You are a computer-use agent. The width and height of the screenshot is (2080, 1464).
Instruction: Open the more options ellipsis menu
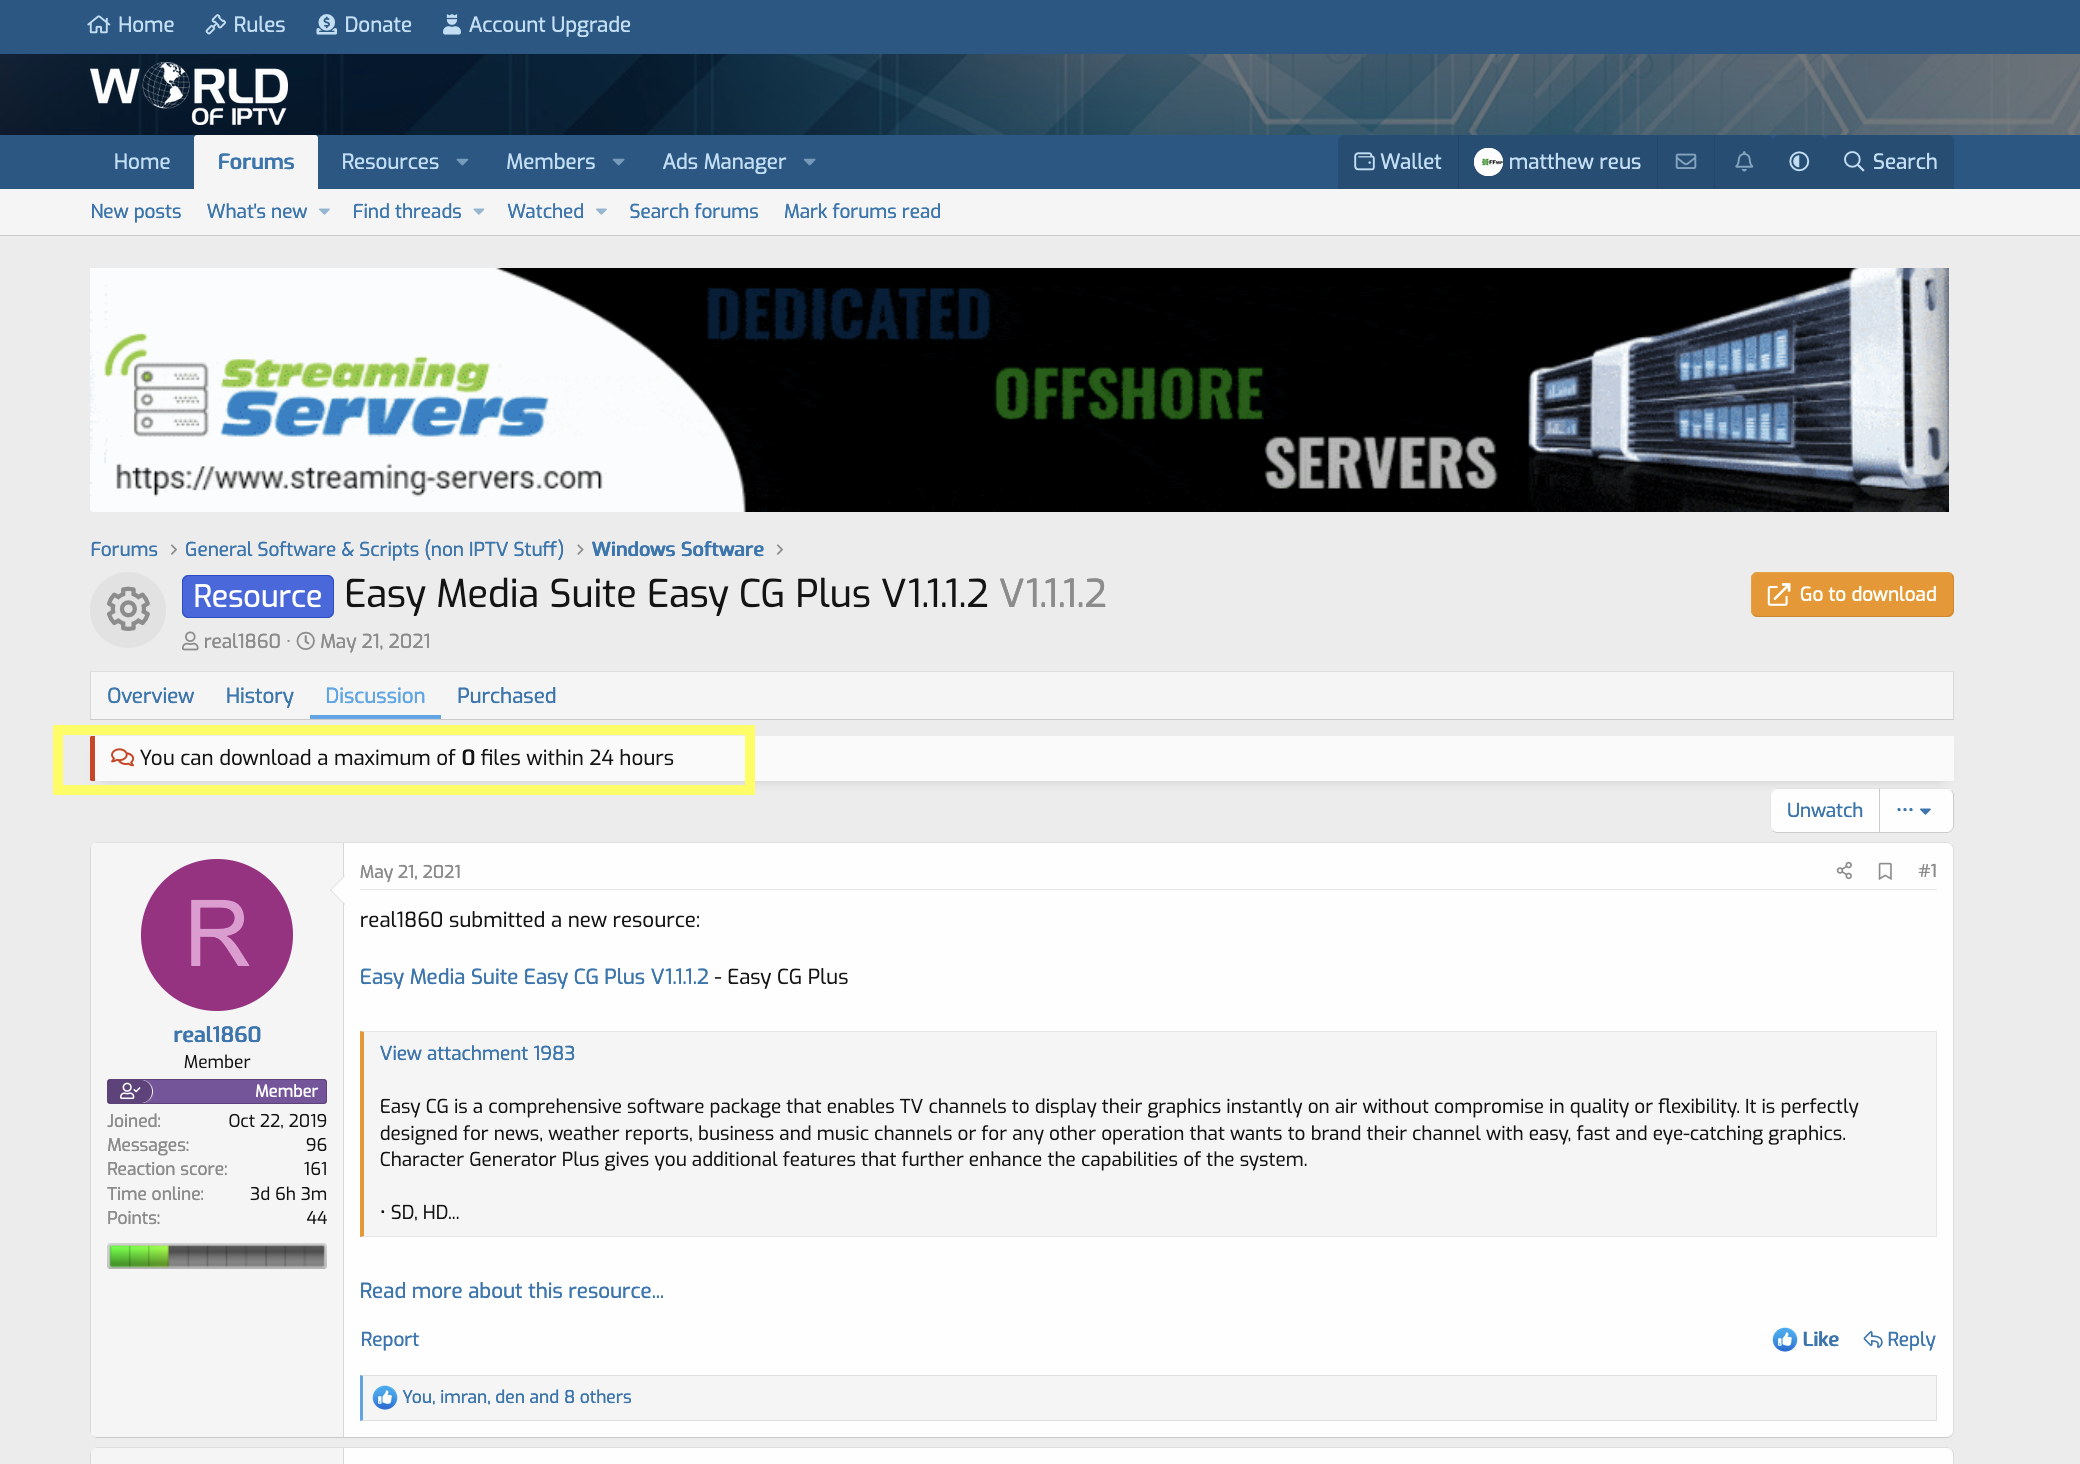pyautogui.click(x=1915, y=810)
